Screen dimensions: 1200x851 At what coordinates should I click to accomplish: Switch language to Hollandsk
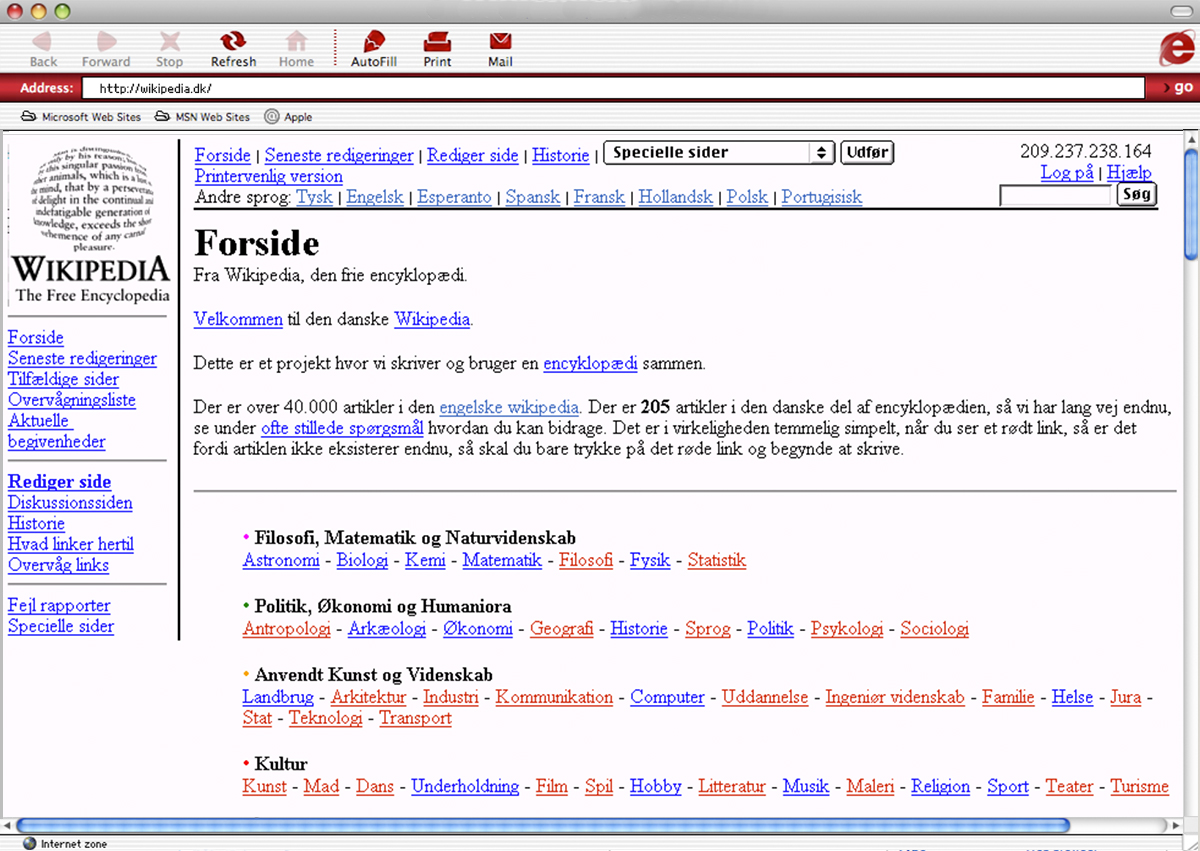point(676,197)
